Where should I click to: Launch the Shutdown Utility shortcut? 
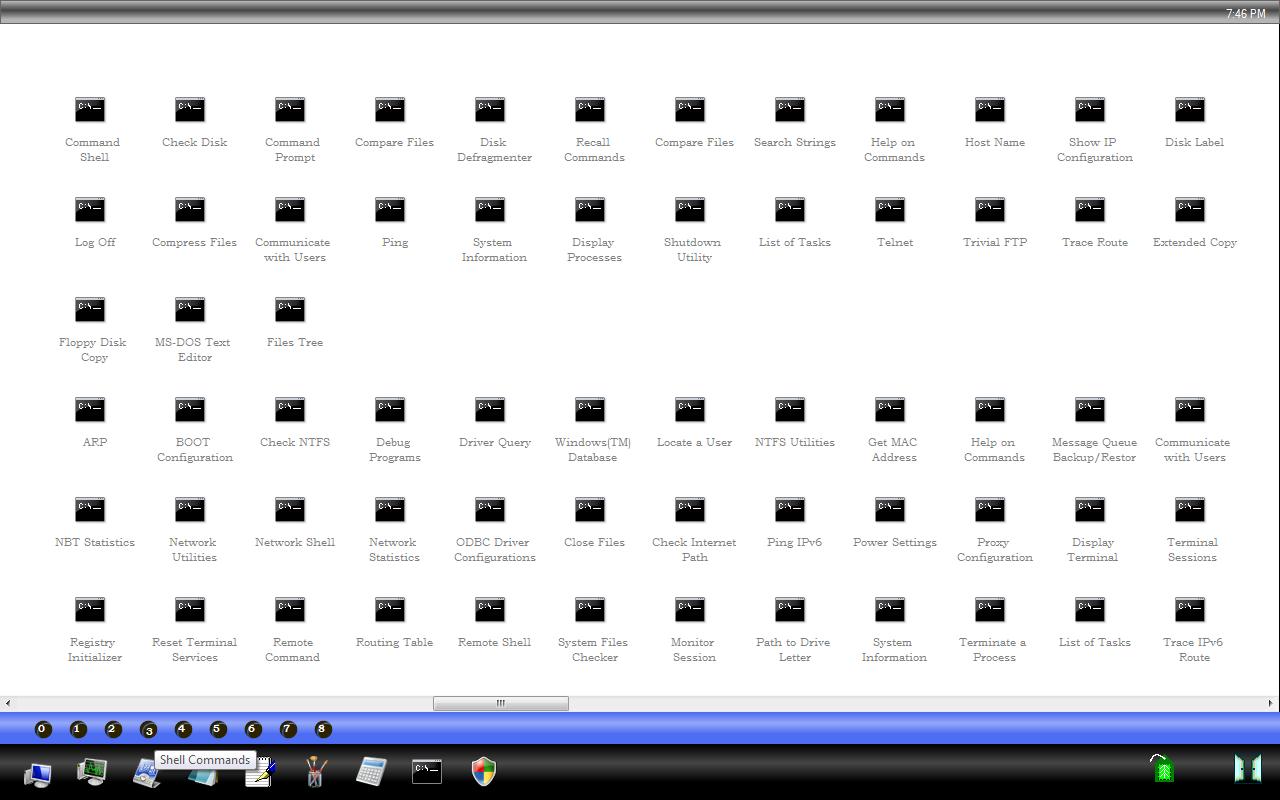click(690, 210)
